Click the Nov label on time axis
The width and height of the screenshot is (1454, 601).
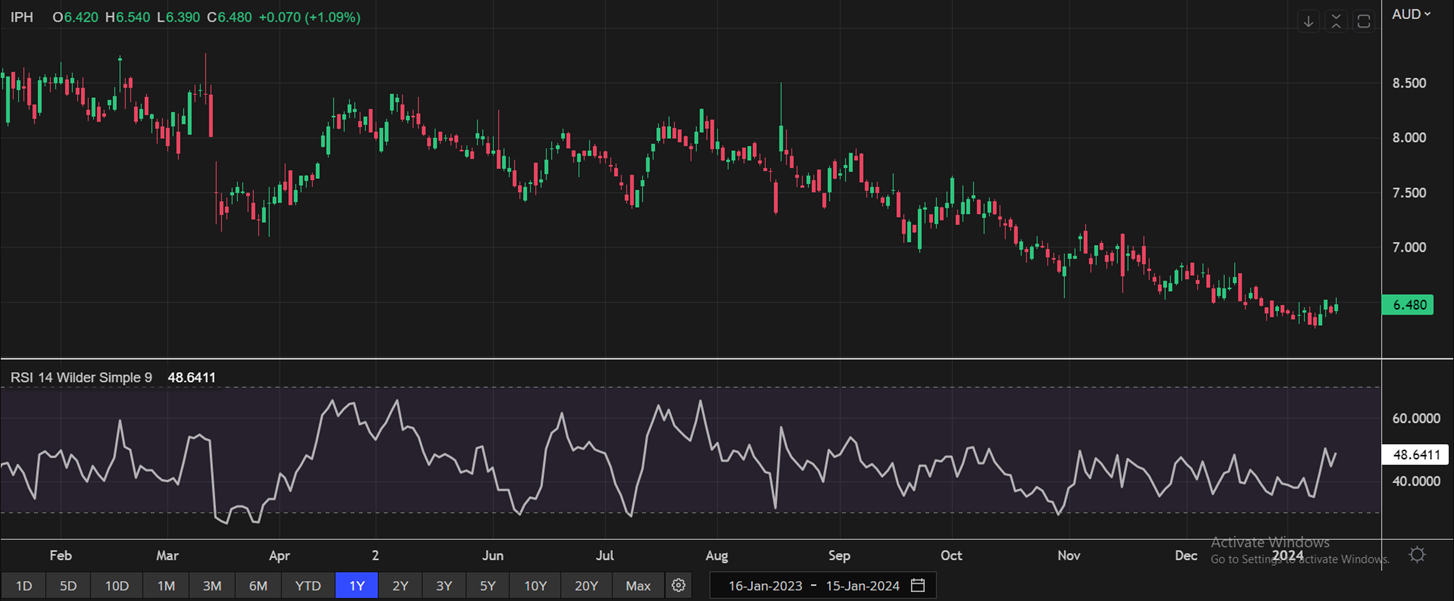coord(1070,555)
